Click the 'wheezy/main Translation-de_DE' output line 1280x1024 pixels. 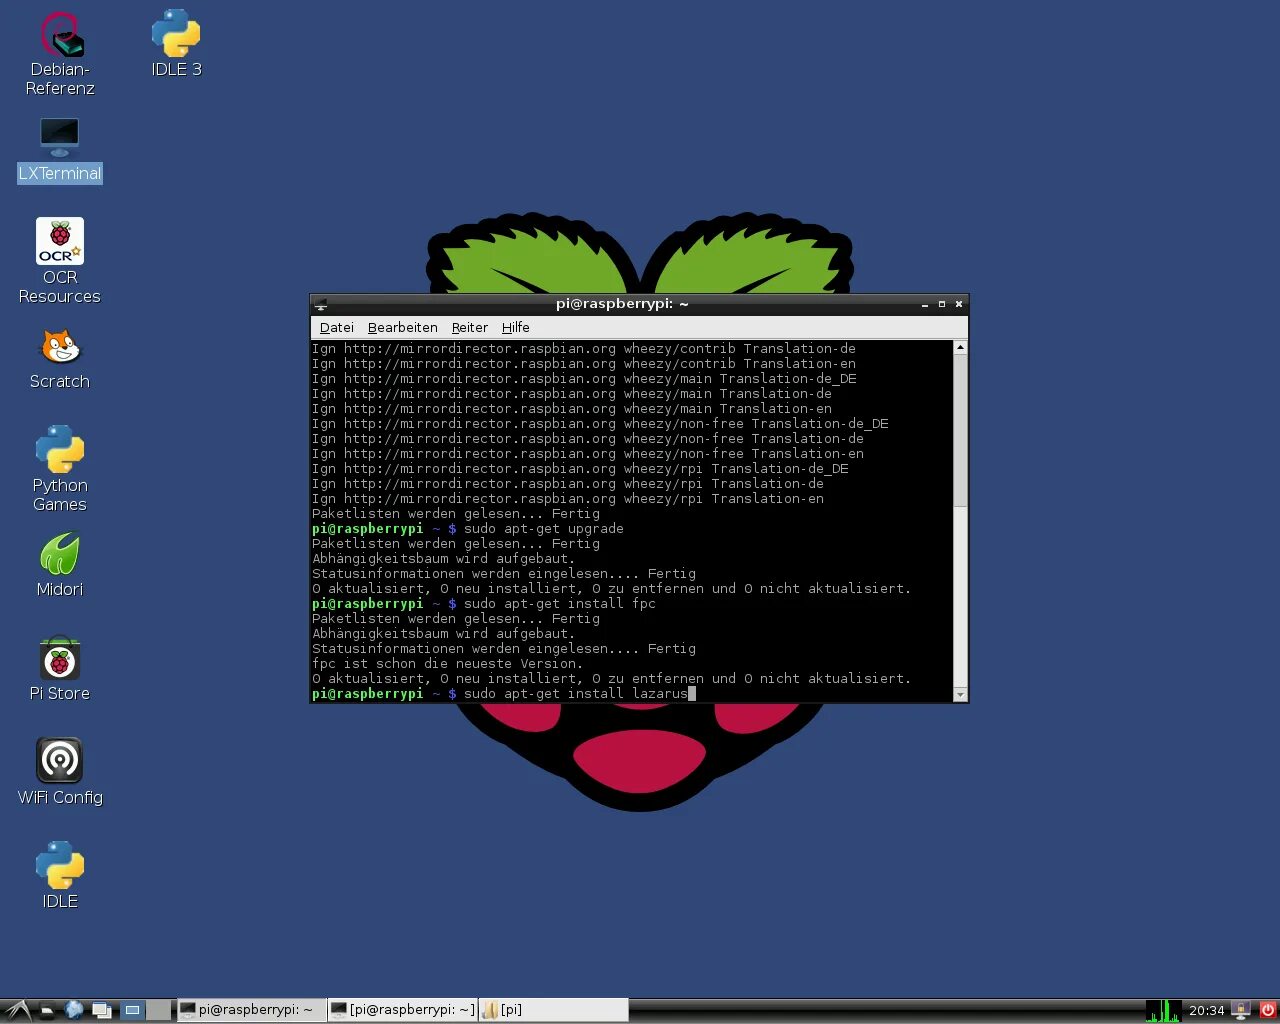(x=584, y=379)
